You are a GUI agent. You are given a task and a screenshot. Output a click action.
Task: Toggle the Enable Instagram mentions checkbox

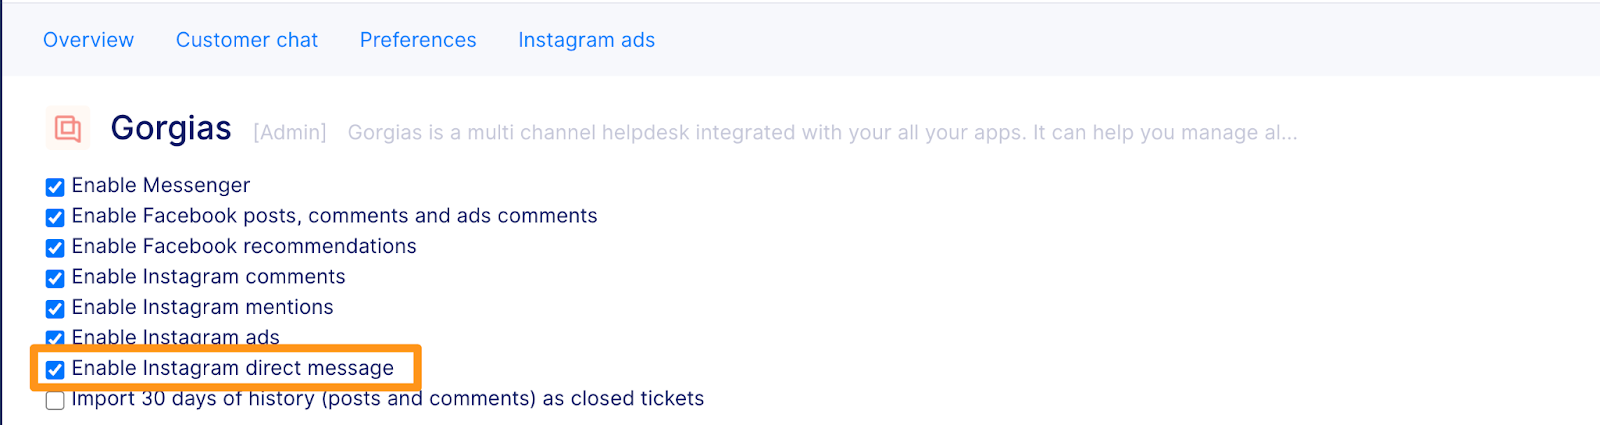(x=55, y=309)
